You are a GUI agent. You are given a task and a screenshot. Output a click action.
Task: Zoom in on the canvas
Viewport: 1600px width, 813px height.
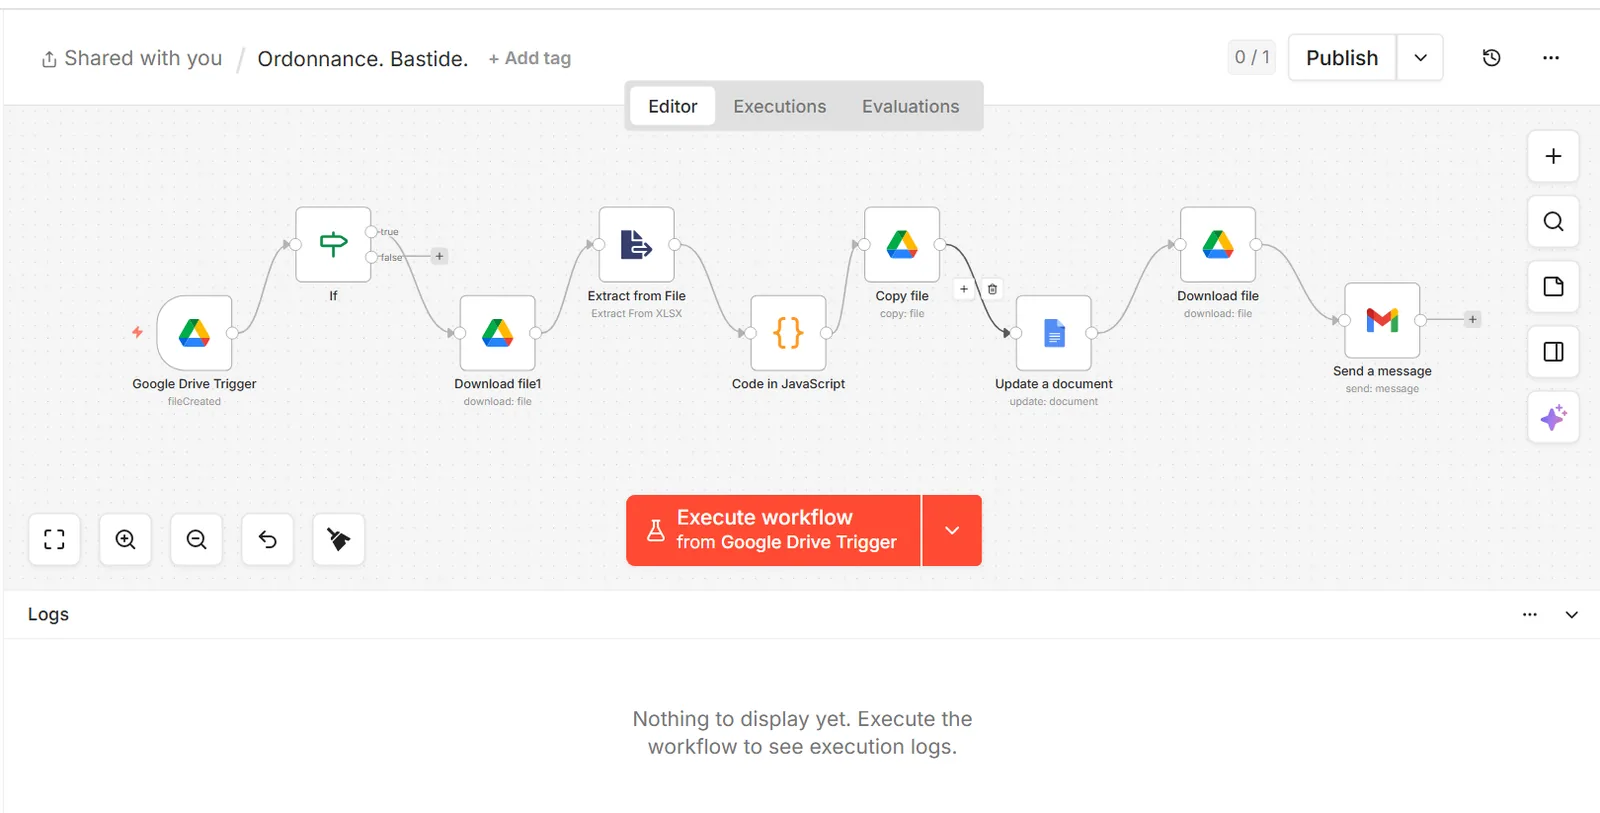[125, 540]
